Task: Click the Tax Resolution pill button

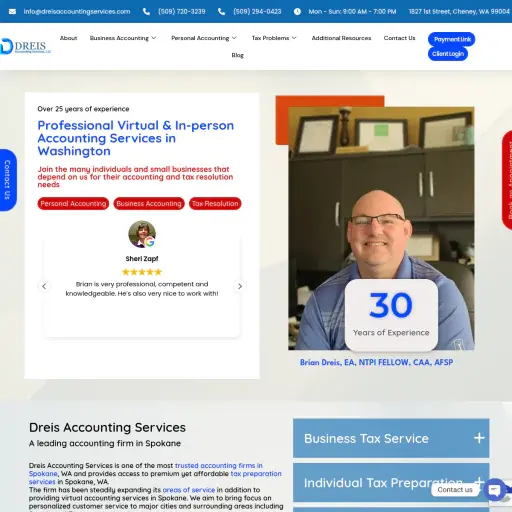Action: point(215,204)
